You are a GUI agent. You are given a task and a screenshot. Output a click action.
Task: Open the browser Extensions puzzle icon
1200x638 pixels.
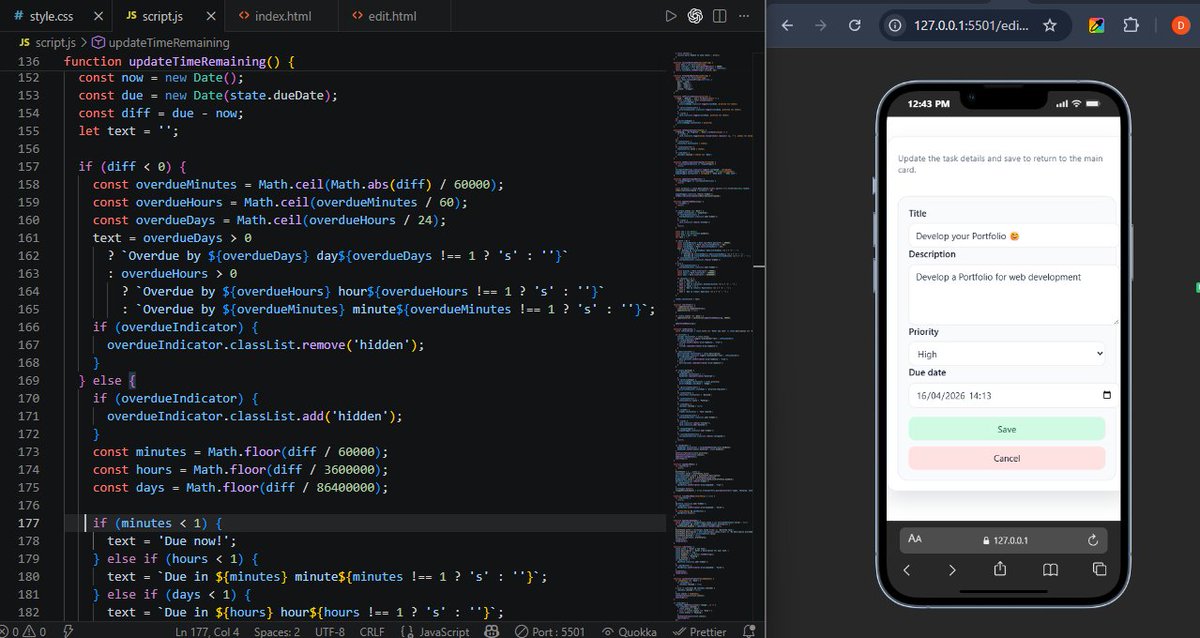pyautogui.click(x=1131, y=26)
